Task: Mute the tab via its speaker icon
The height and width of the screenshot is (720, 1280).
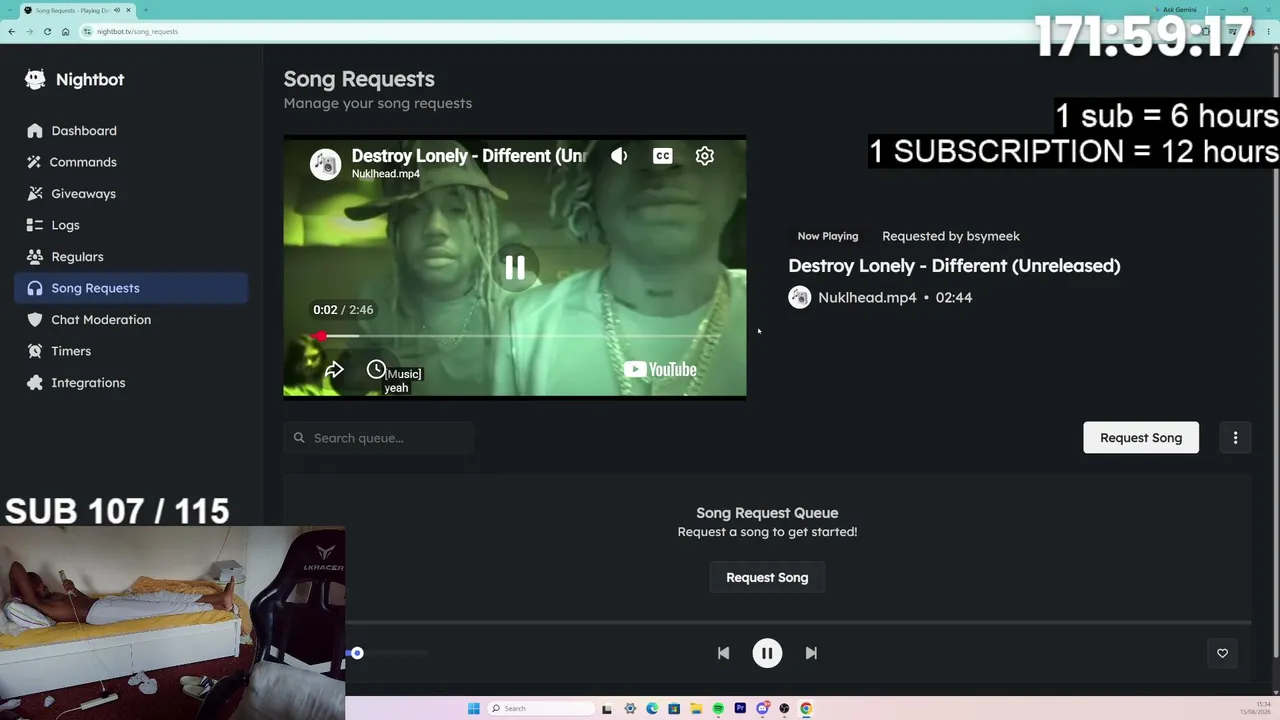Action: click(x=117, y=10)
